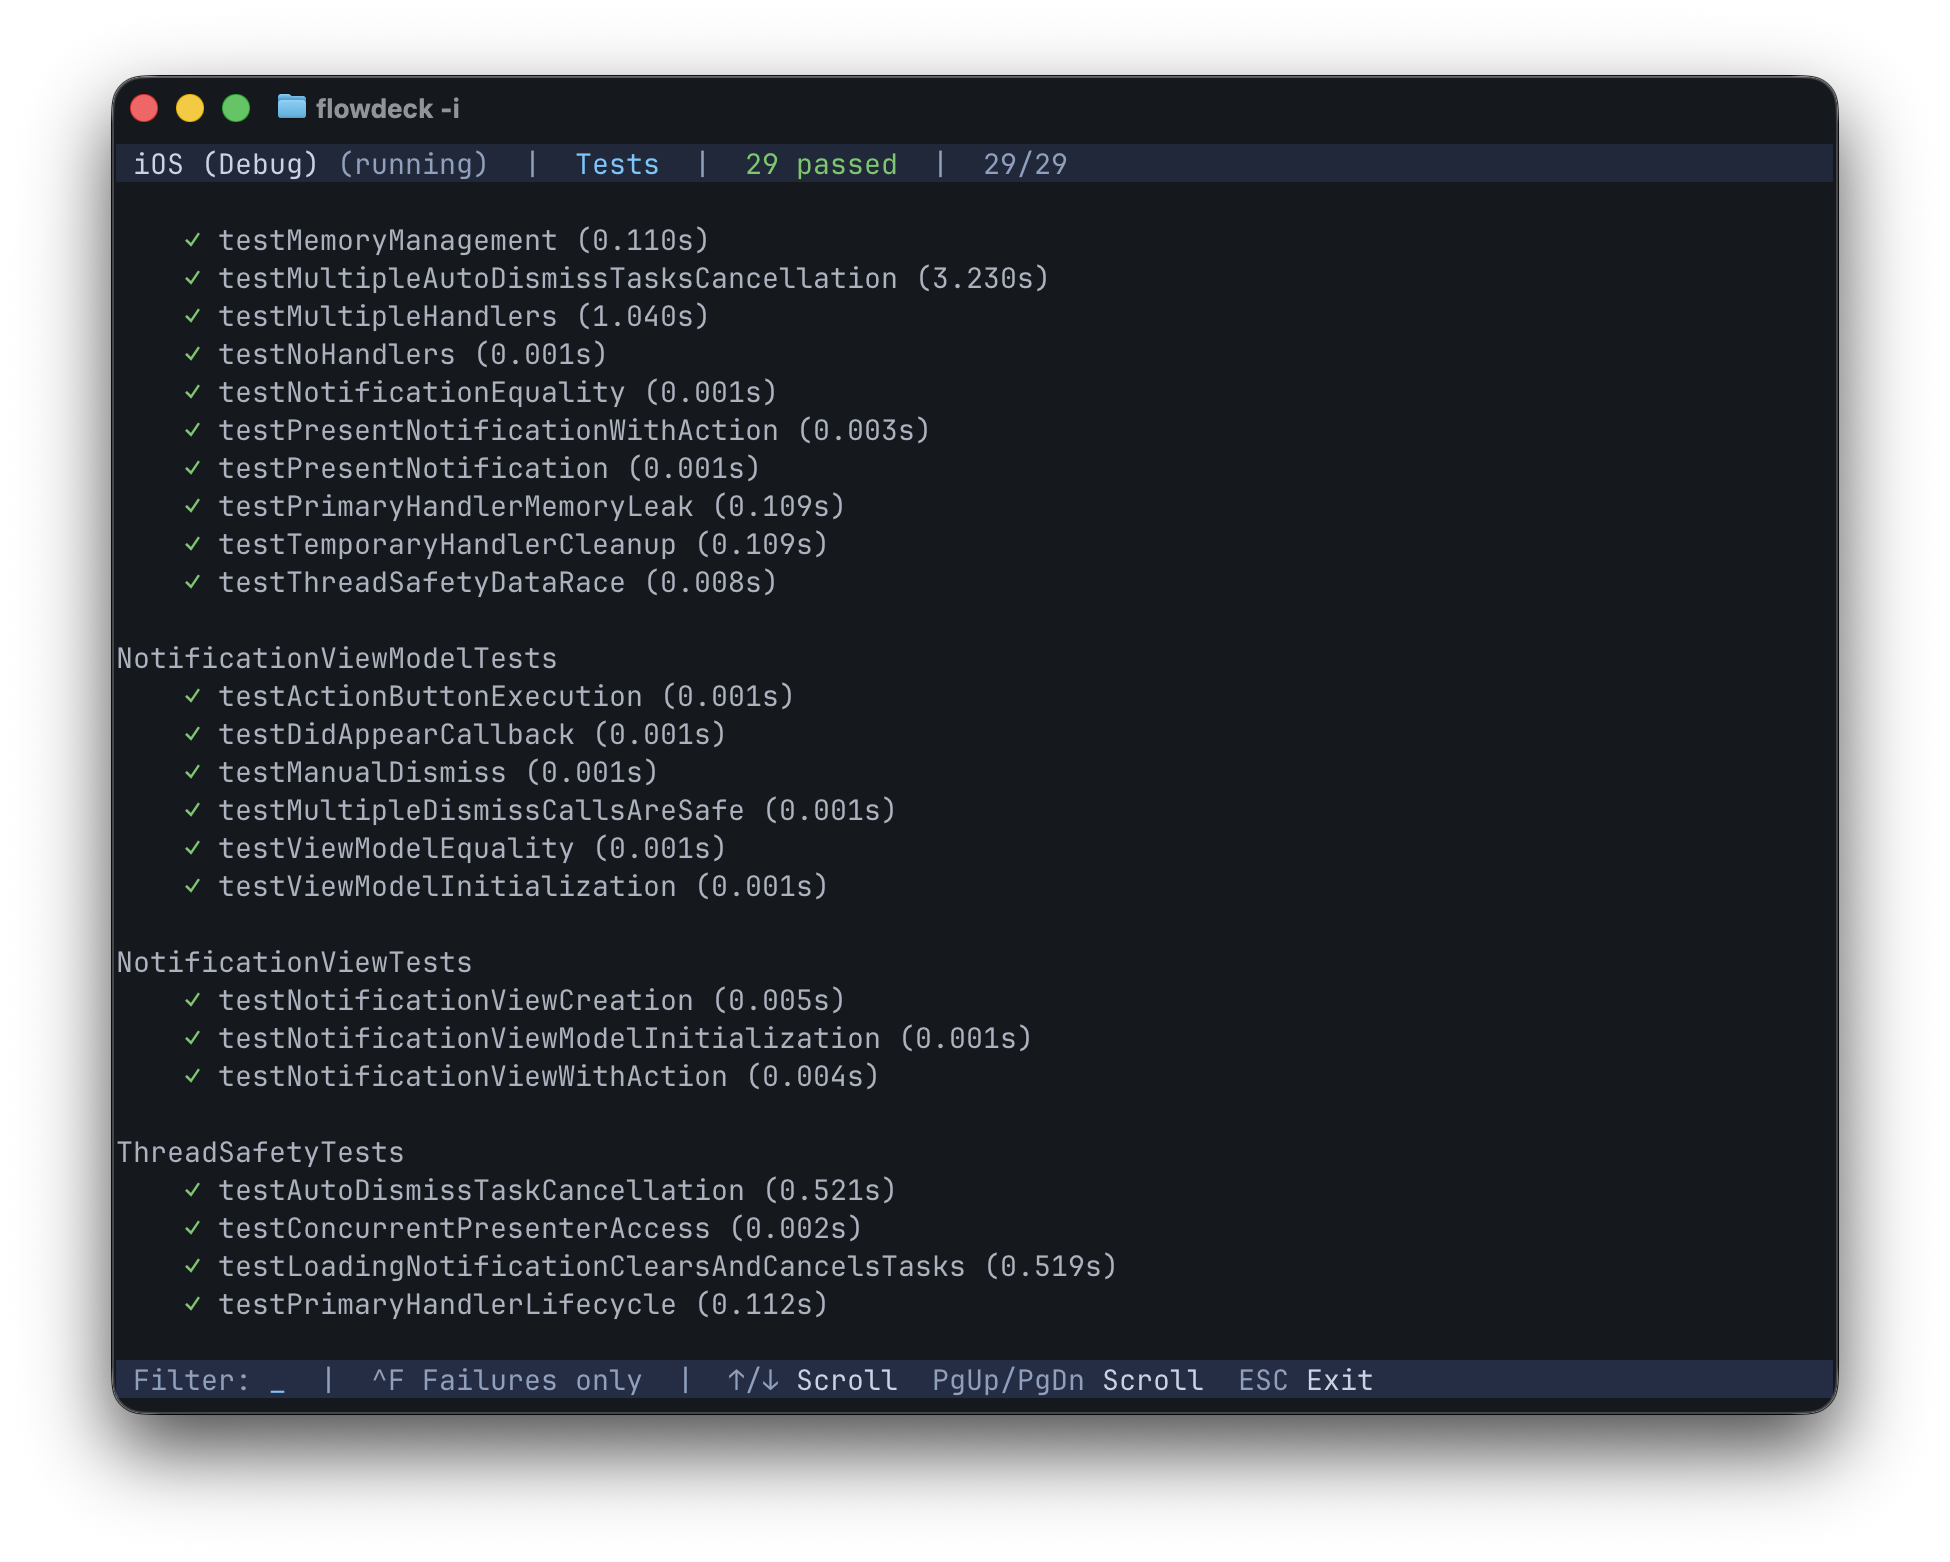Click checkmark icon beside testViewModelInitialization
1950x1562 pixels.
coord(193,886)
